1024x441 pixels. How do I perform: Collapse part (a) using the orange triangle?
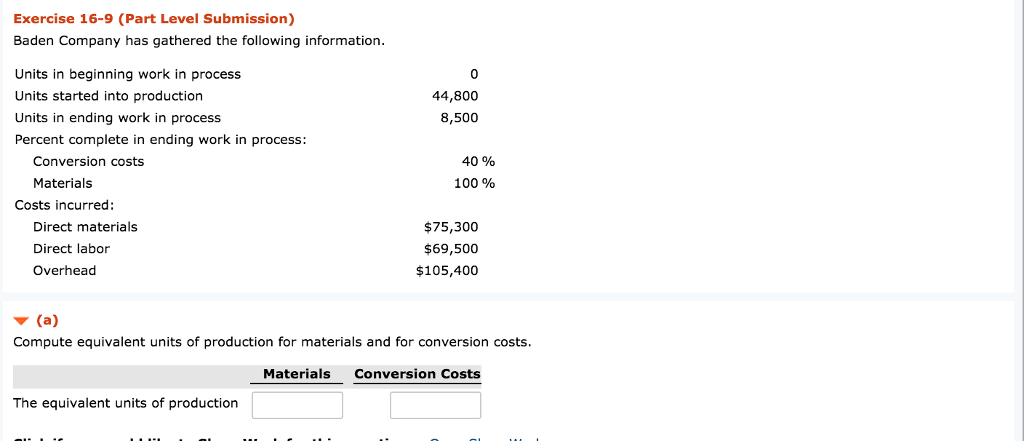pos(21,321)
